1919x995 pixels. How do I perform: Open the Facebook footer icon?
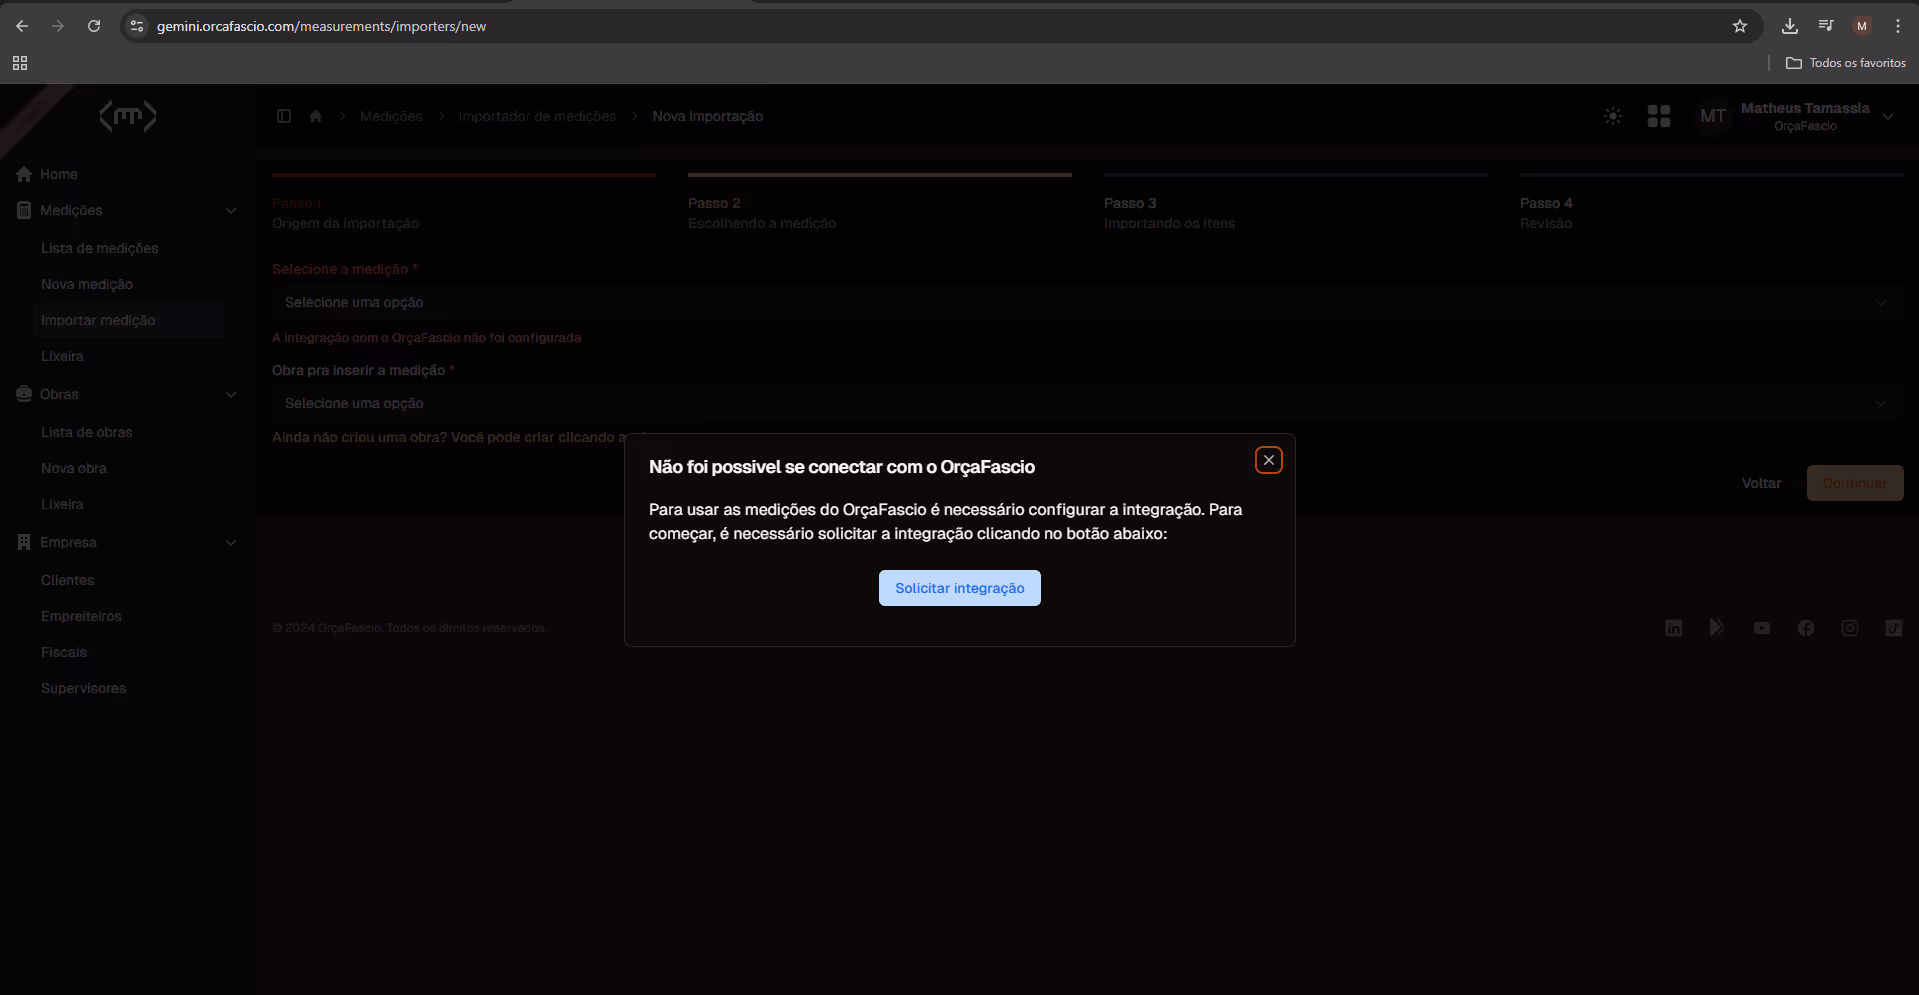[x=1806, y=628]
